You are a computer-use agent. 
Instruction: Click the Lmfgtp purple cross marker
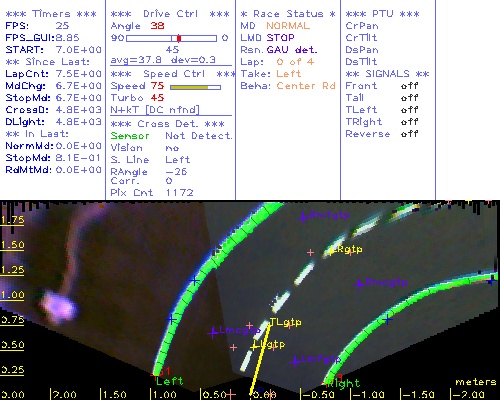[x=295, y=361]
